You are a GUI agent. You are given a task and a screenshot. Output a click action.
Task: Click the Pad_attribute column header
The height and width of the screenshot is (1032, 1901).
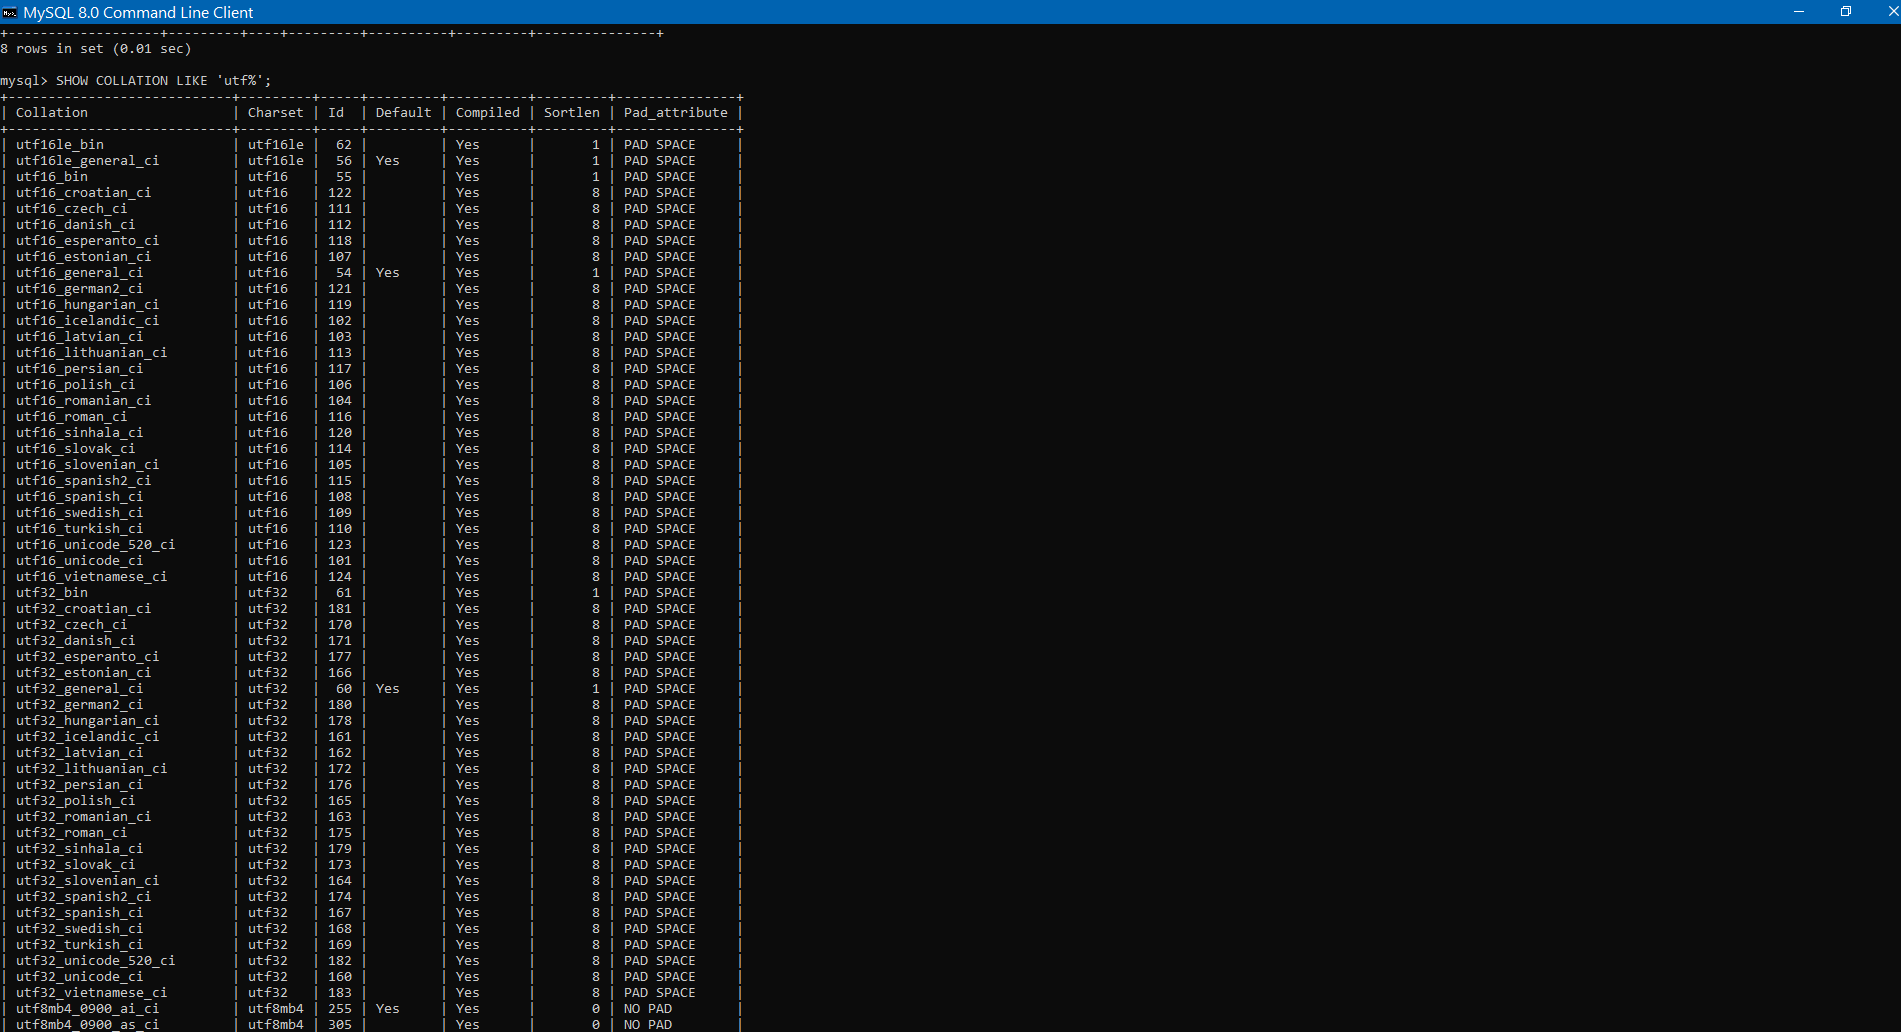click(675, 112)
